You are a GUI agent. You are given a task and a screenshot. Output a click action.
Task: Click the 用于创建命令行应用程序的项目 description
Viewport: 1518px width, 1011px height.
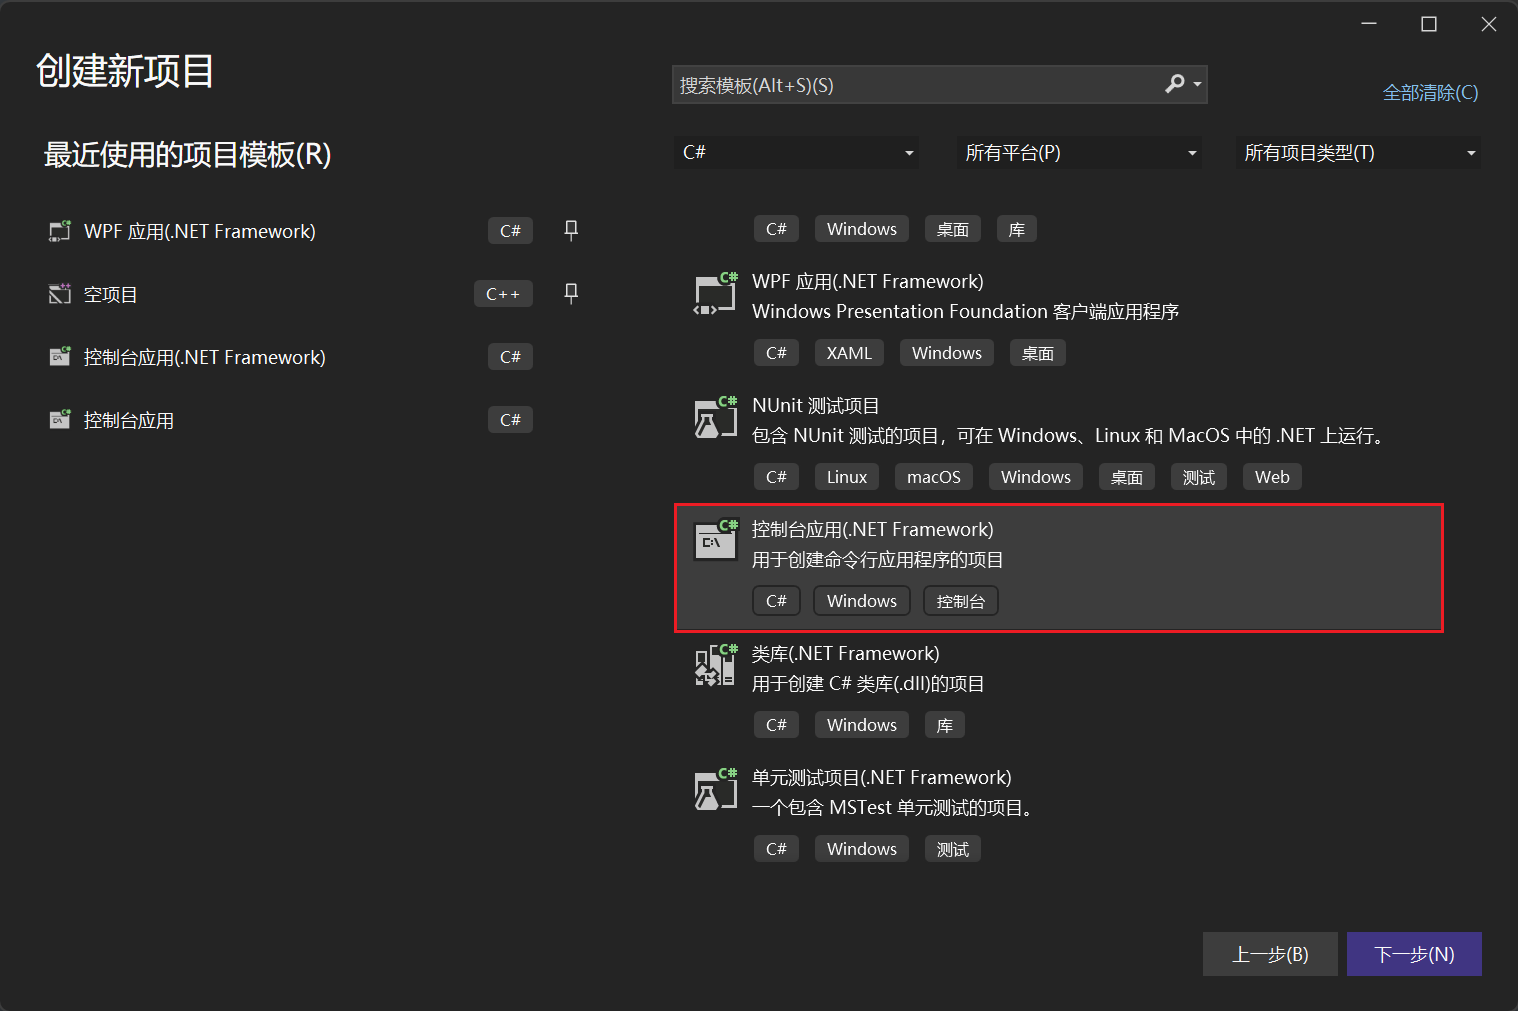(x=877, y=560)
